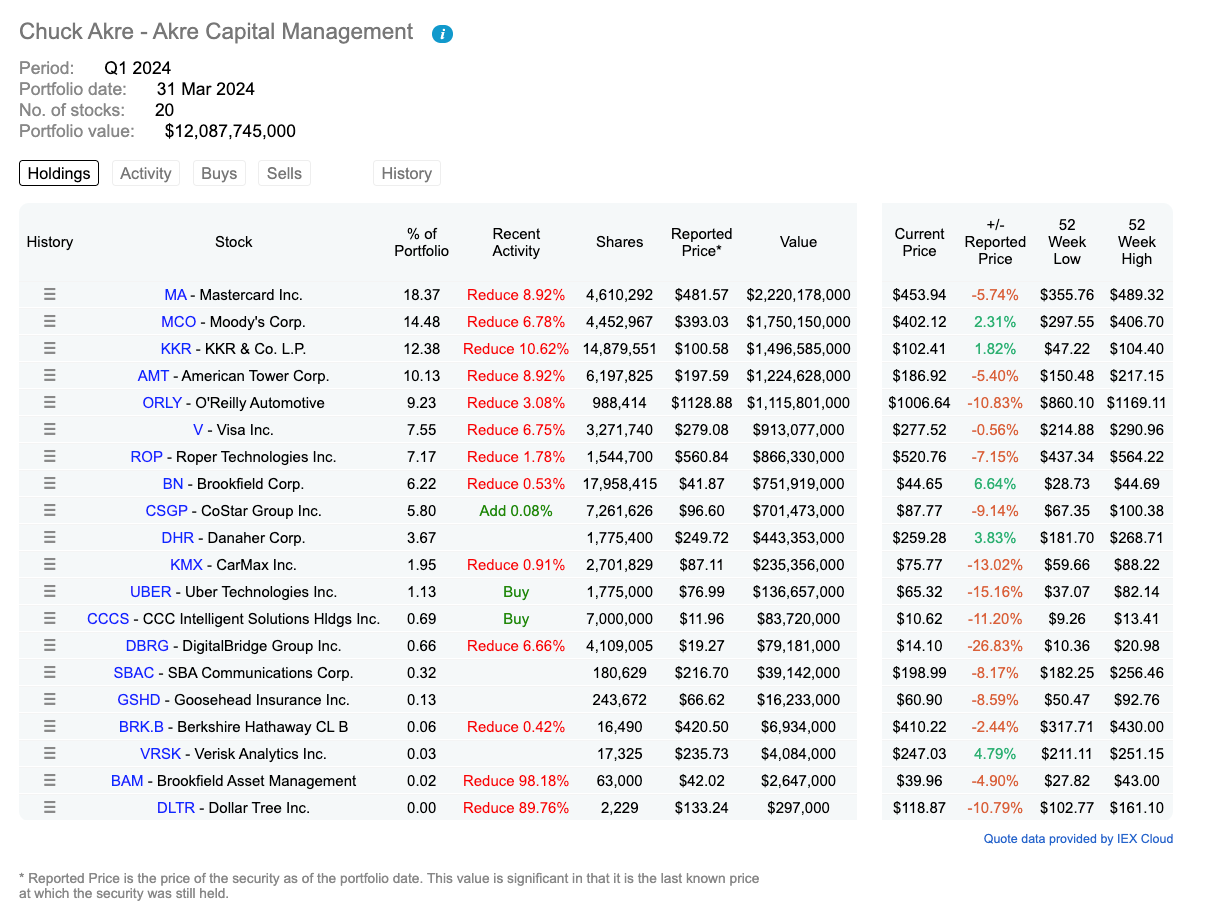
Task: Select the Holdings tab
Action: (x=59, y=173)
